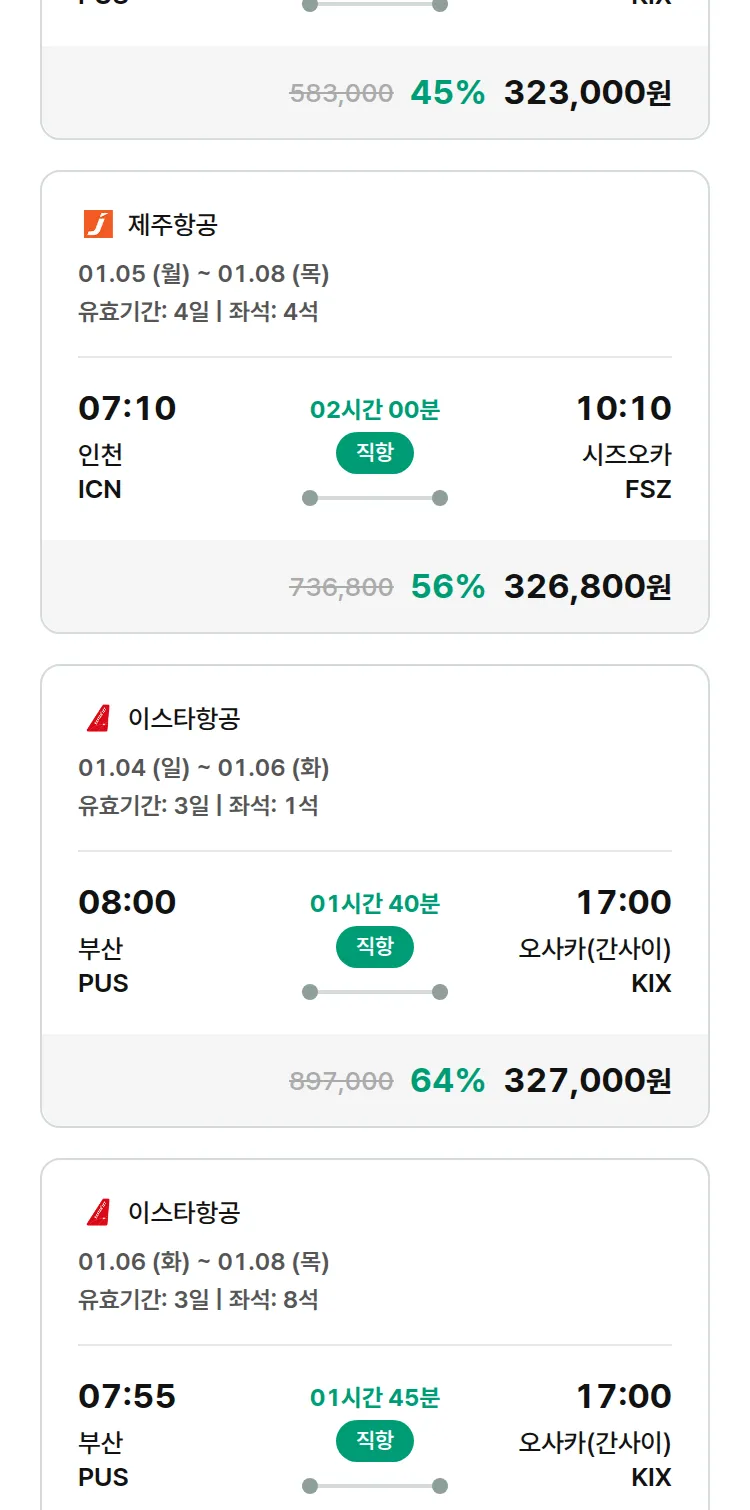This screenshot has width=750, height=1510.
Task: Click the 64% discount label
Action: pos(447,1081)
